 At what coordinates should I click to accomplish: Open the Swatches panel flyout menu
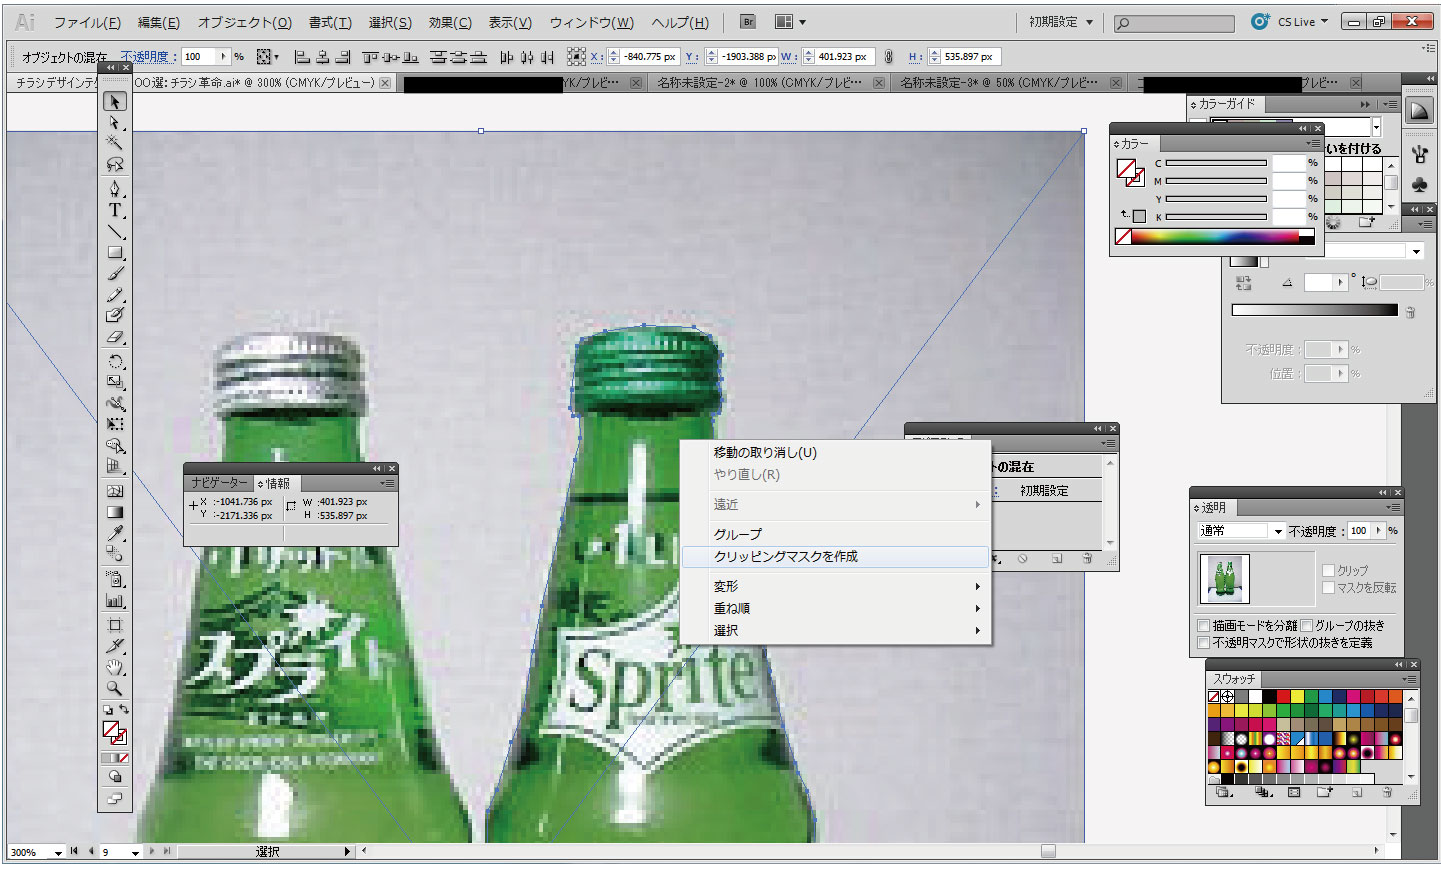tap(1409, 679)
